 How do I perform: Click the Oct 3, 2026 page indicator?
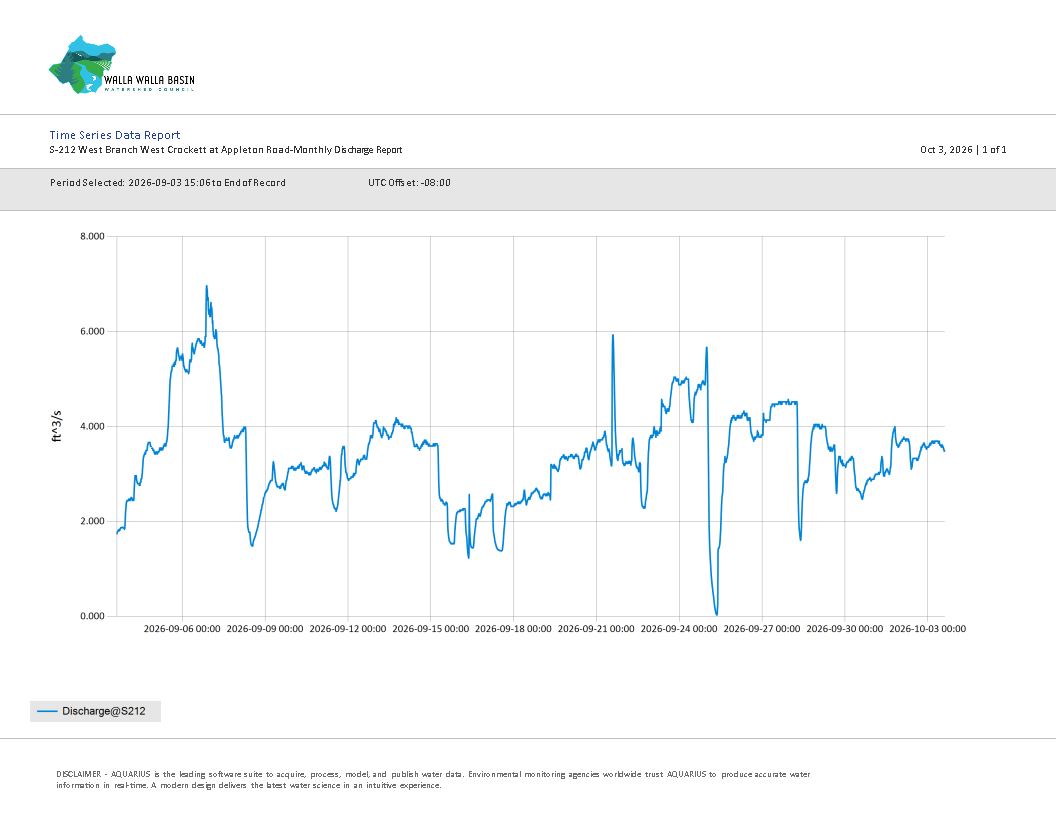(963, 149)
